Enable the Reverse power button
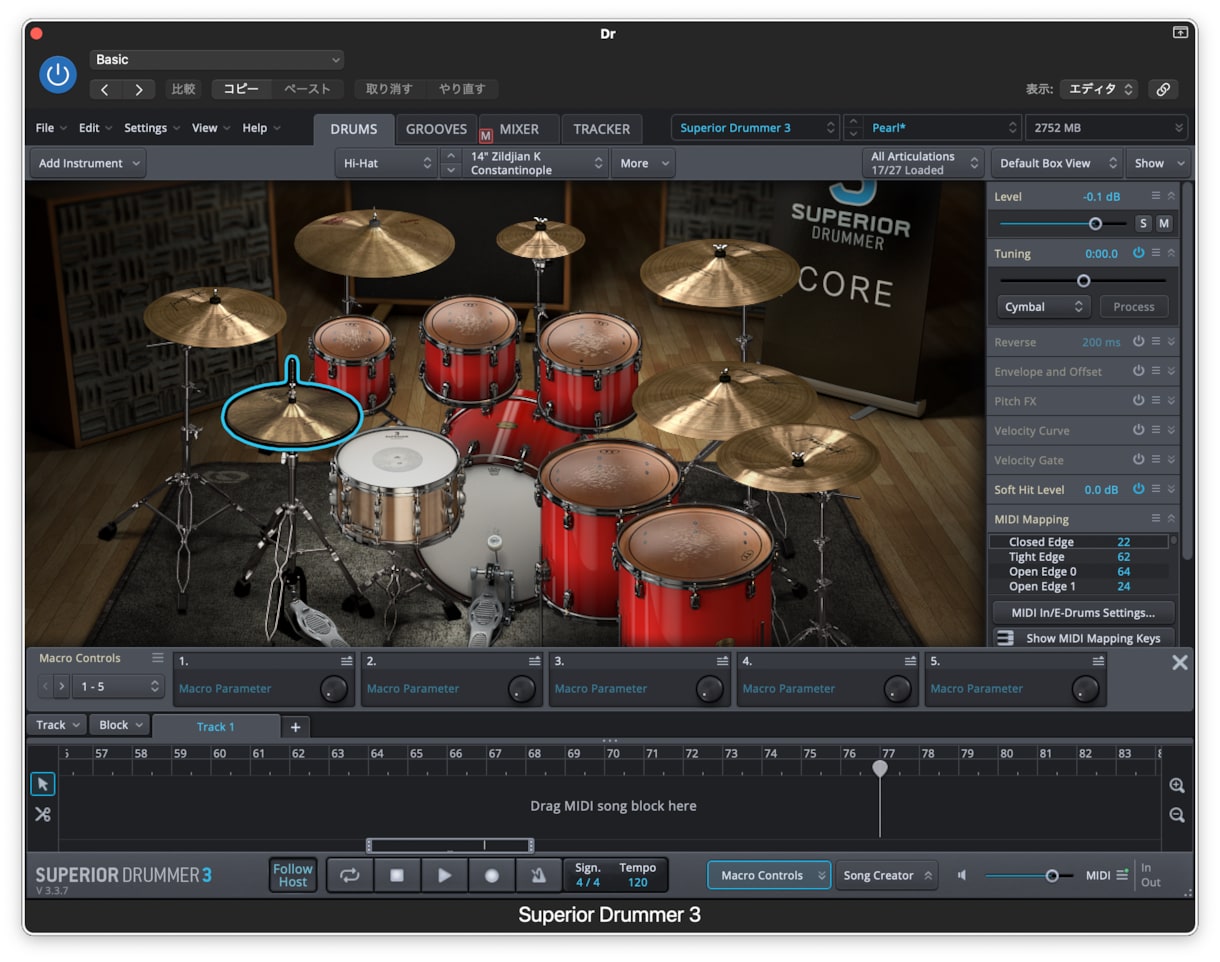1220x962 pixels. click(x=1138, y=341)
